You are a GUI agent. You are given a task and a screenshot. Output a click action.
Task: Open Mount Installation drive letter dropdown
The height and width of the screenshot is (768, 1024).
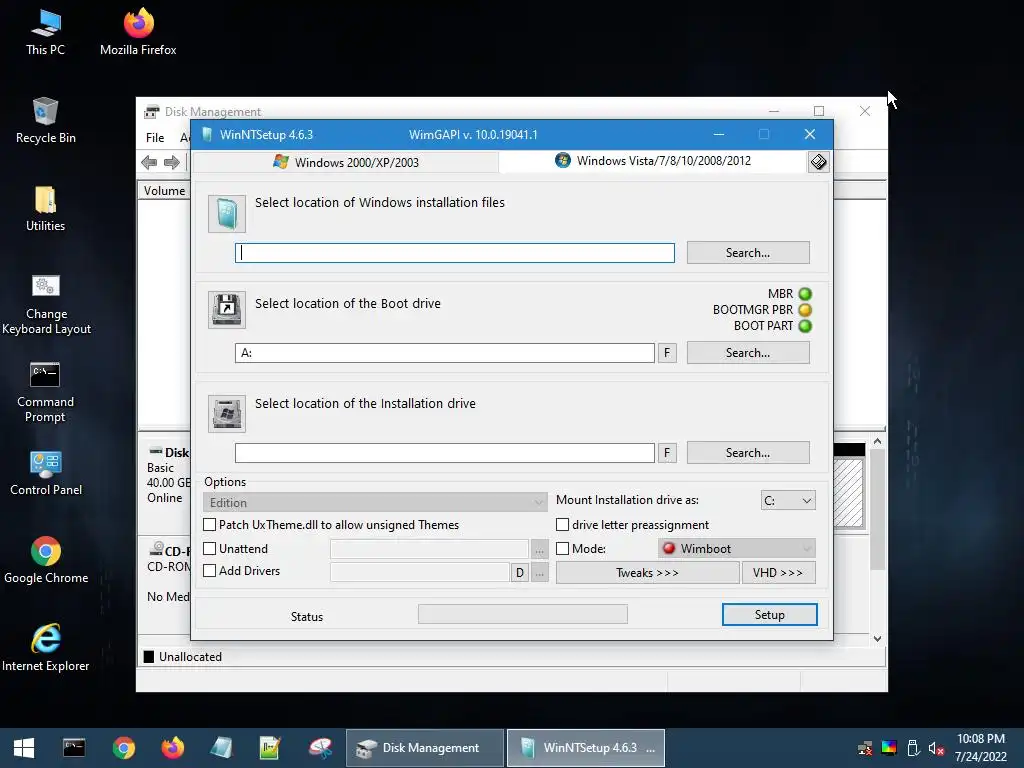coord(788,501)
